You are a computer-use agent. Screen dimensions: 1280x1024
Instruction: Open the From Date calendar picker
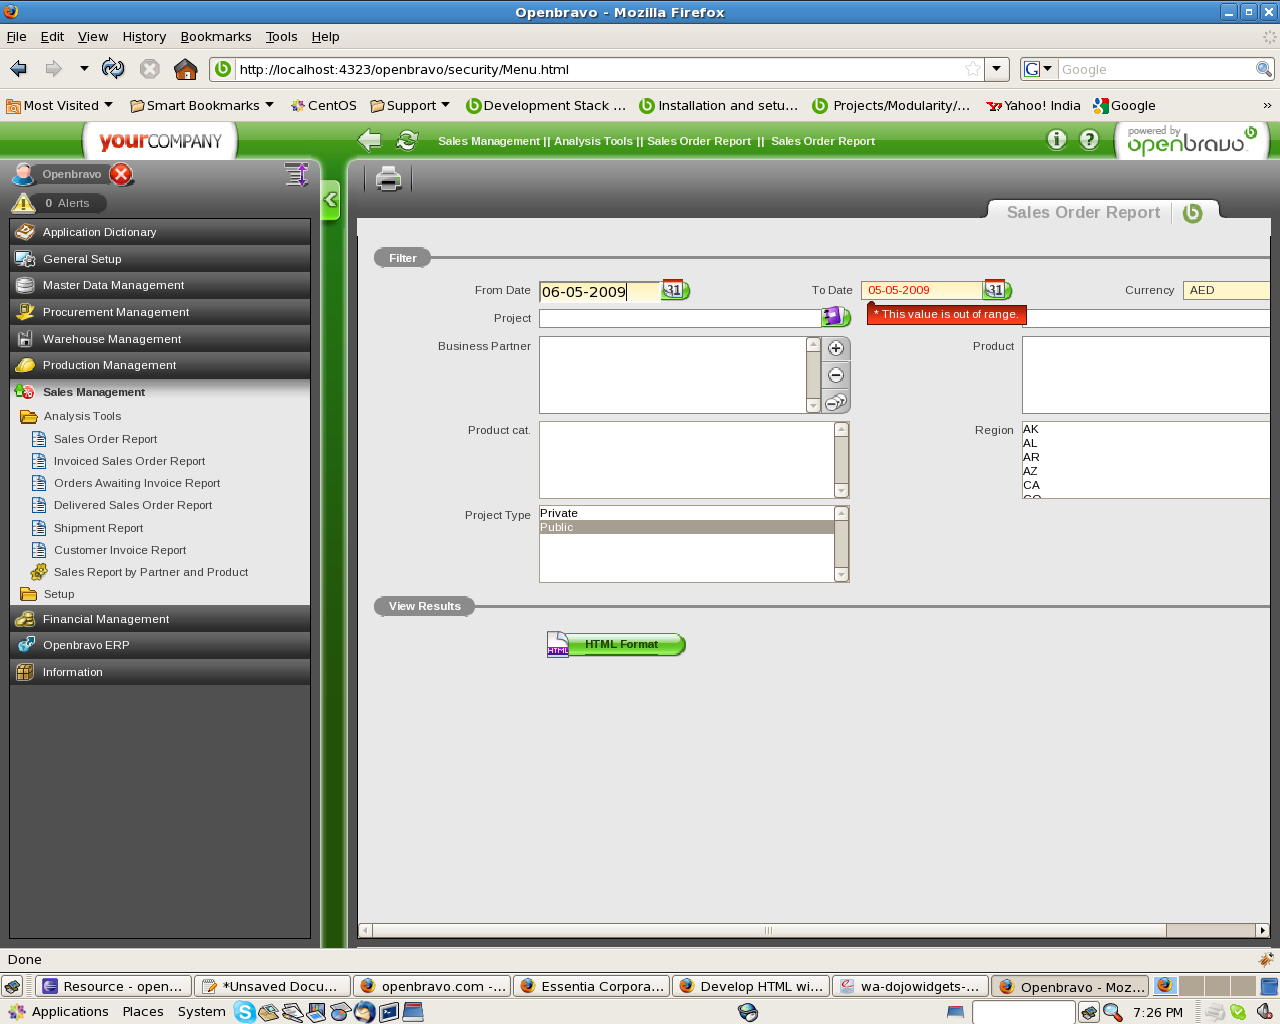(675, 290)
